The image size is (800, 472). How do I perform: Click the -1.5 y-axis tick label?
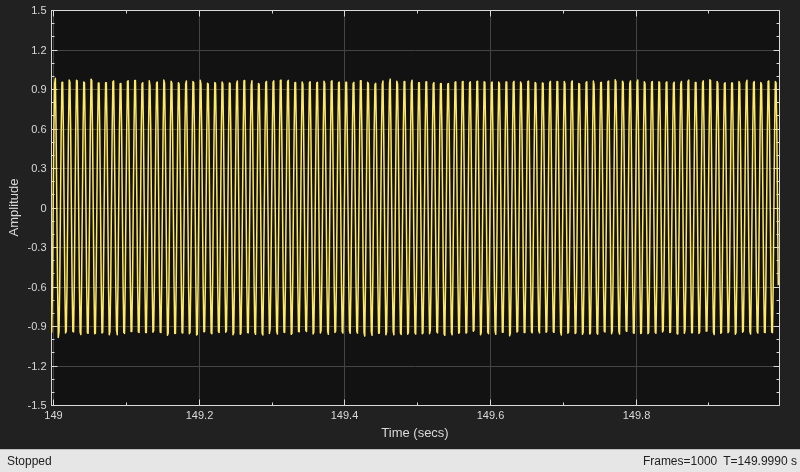37,405
